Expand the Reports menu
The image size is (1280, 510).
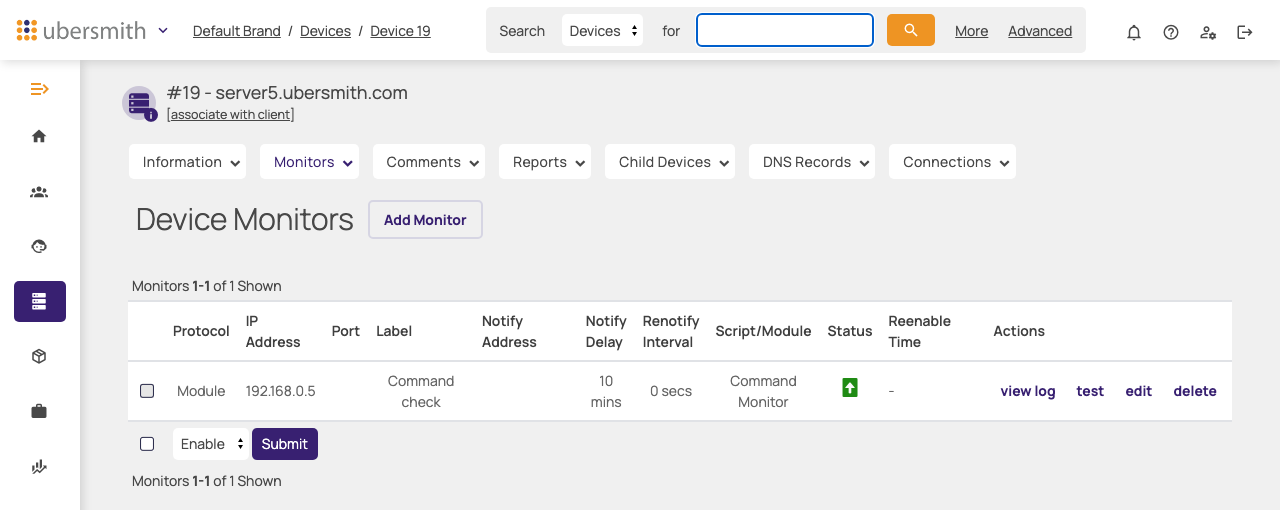(545, 162)
